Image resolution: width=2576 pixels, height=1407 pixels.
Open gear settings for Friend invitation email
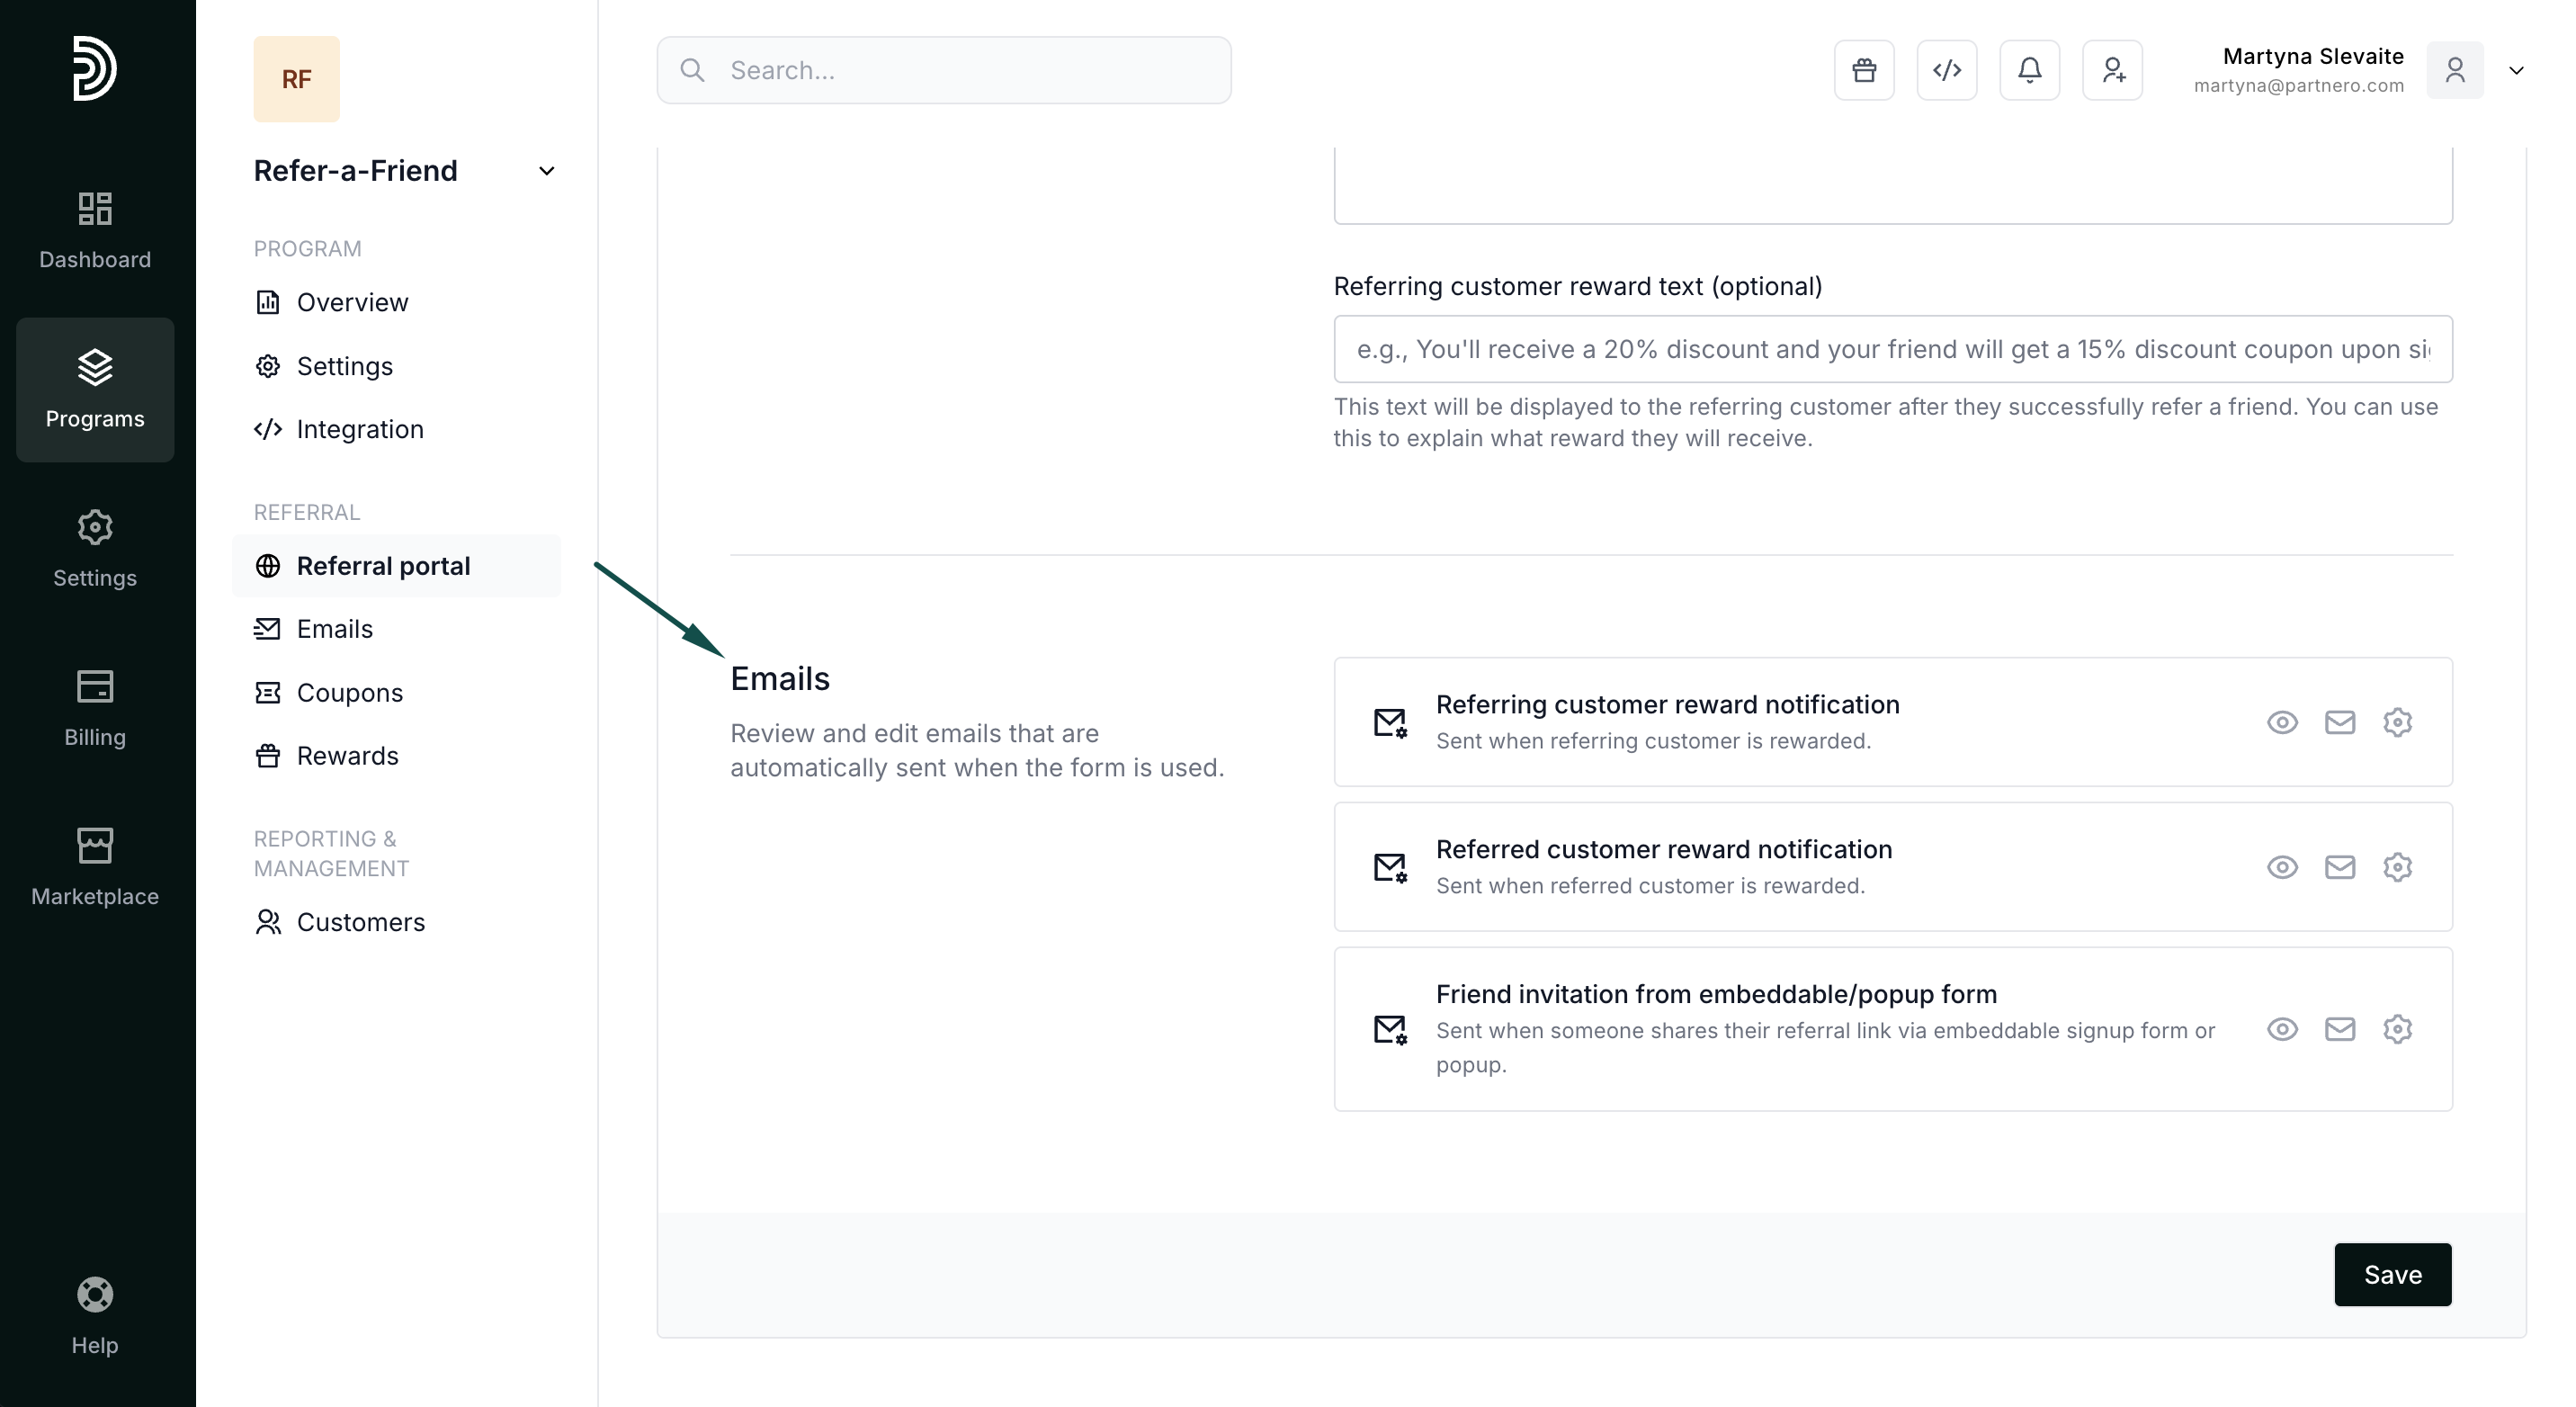[x=2397, y=1029]
